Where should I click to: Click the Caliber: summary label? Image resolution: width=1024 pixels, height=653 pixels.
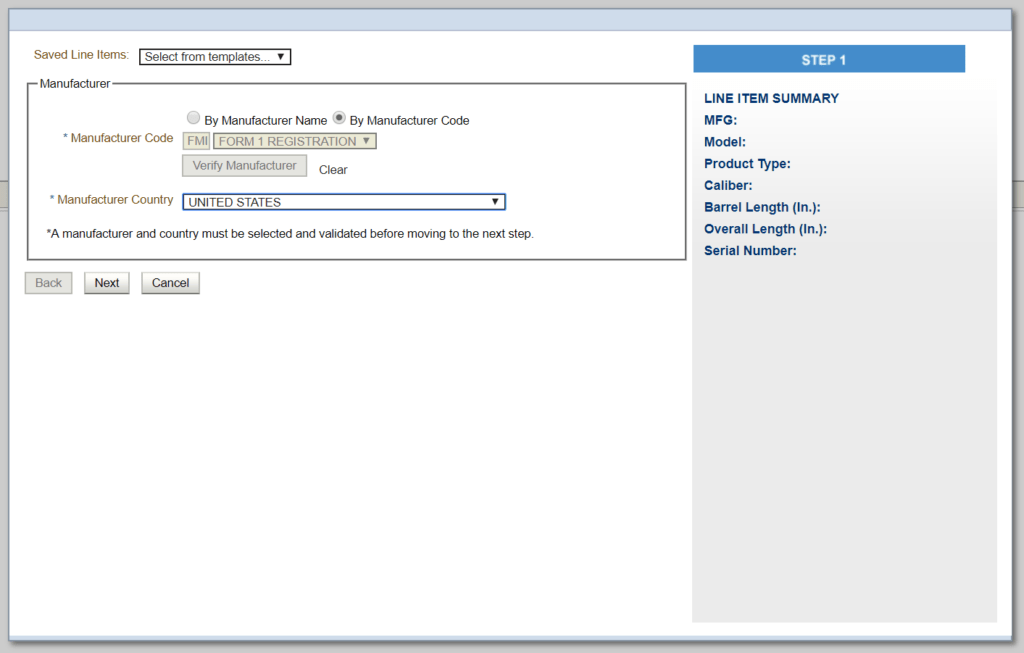click(x=728, y=185)
